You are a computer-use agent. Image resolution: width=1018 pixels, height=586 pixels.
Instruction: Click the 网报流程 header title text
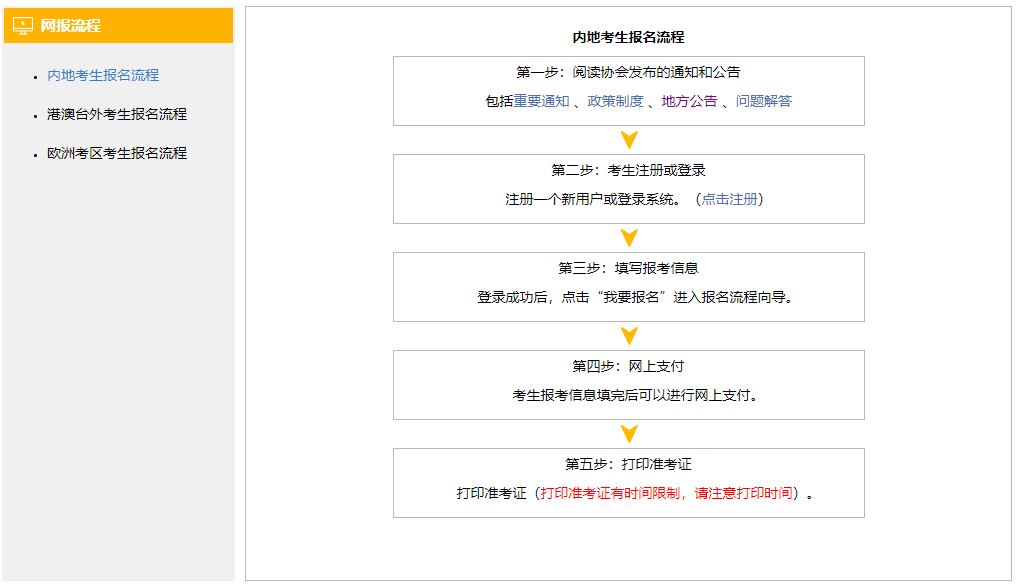pos(70,26)
